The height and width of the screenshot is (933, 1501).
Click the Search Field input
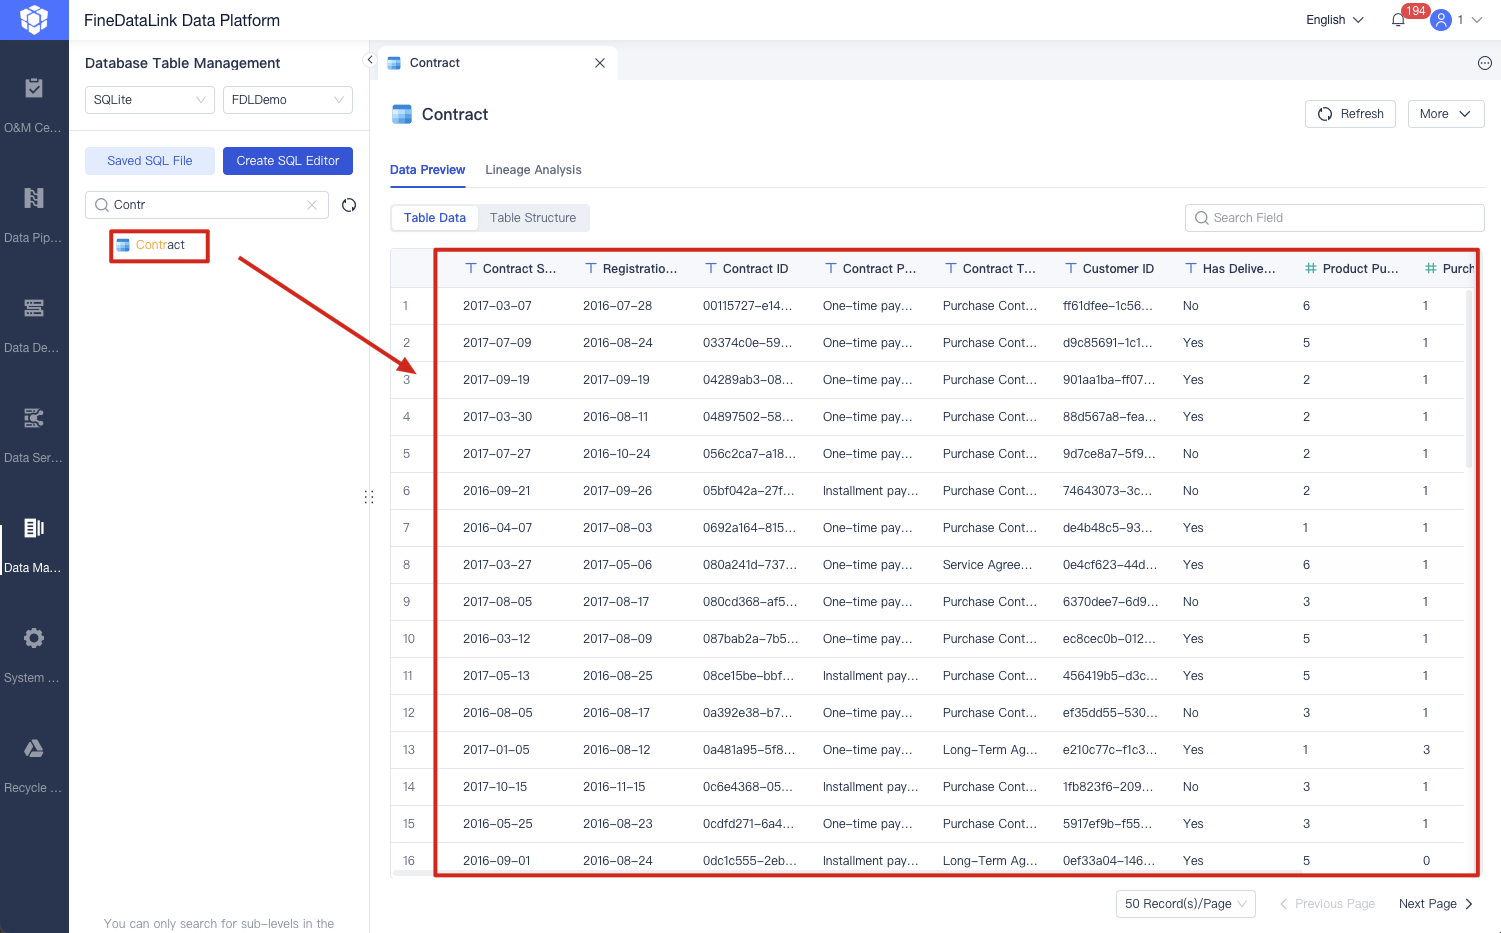[x=1335, y=218]
